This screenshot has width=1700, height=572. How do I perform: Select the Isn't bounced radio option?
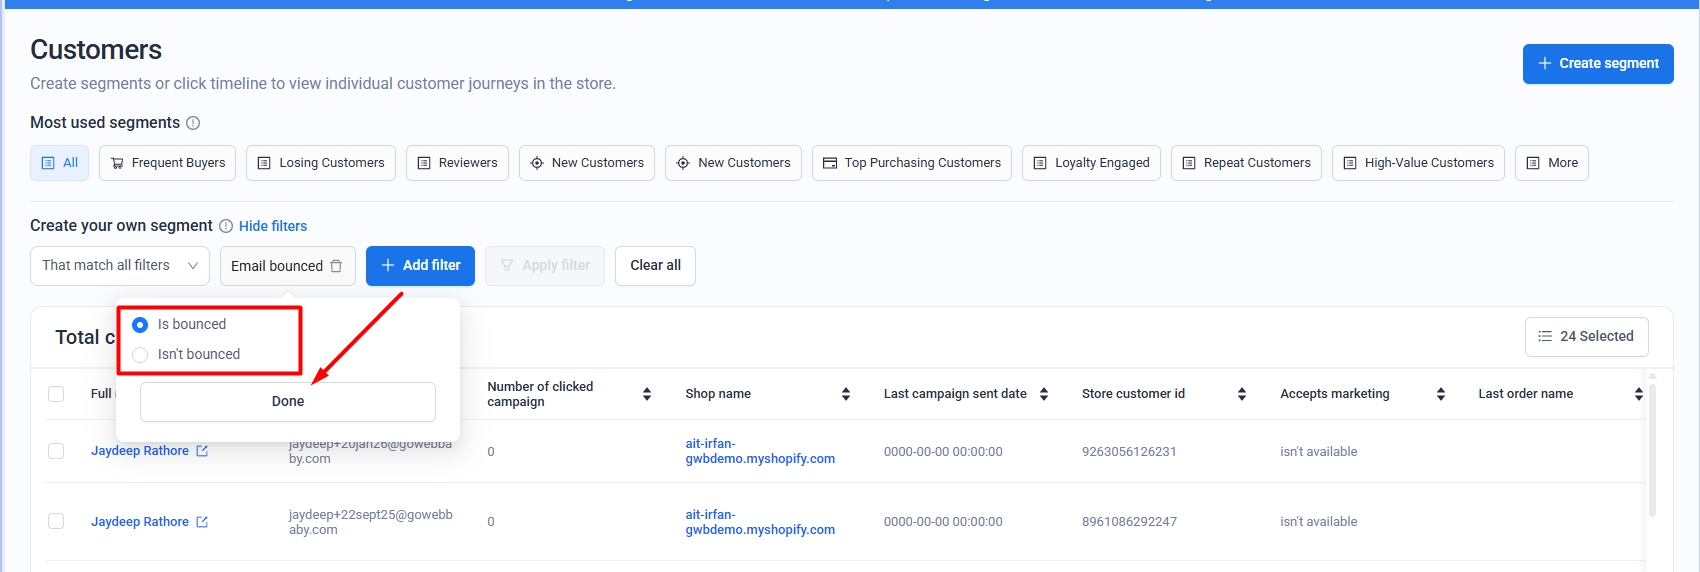pyautogui.click(x=140, y=355)
